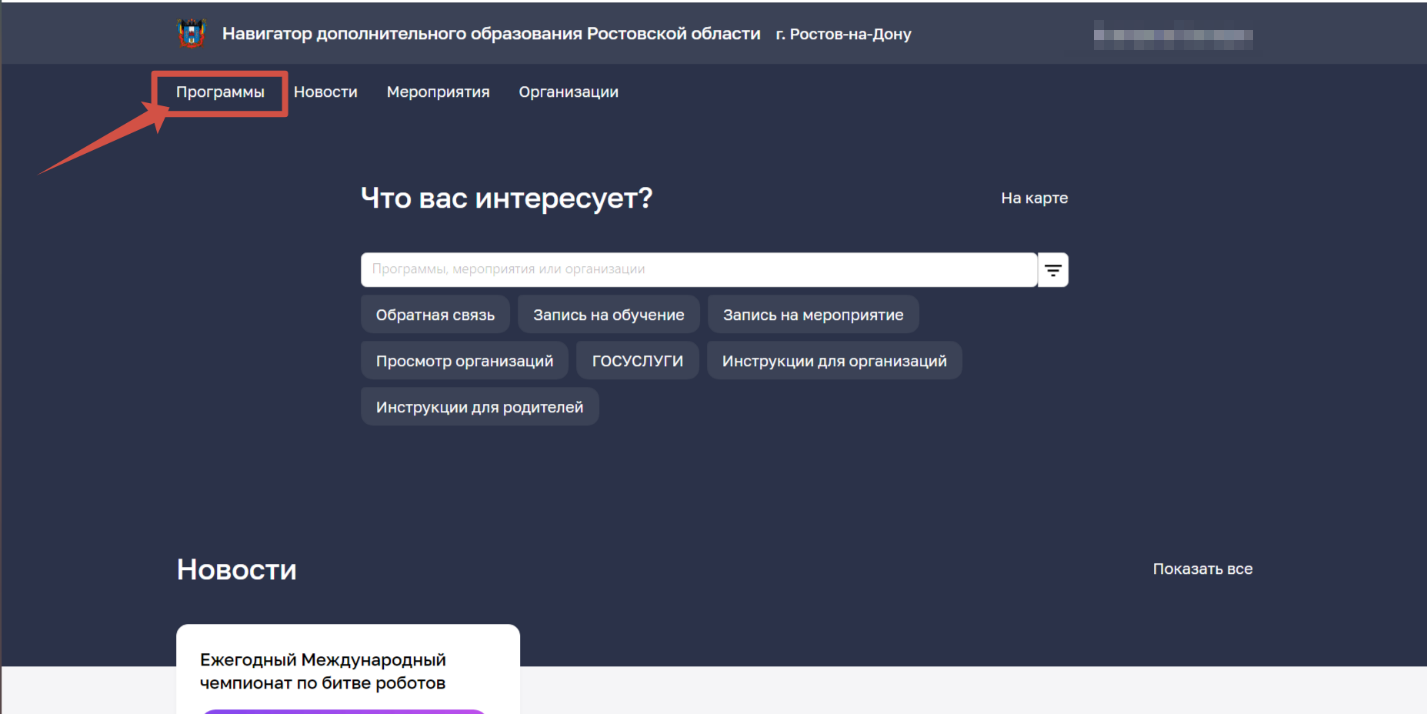Click the Навигатор дополнительного образования site title
Screen dimensions: 1427x714
coord(491,34)
